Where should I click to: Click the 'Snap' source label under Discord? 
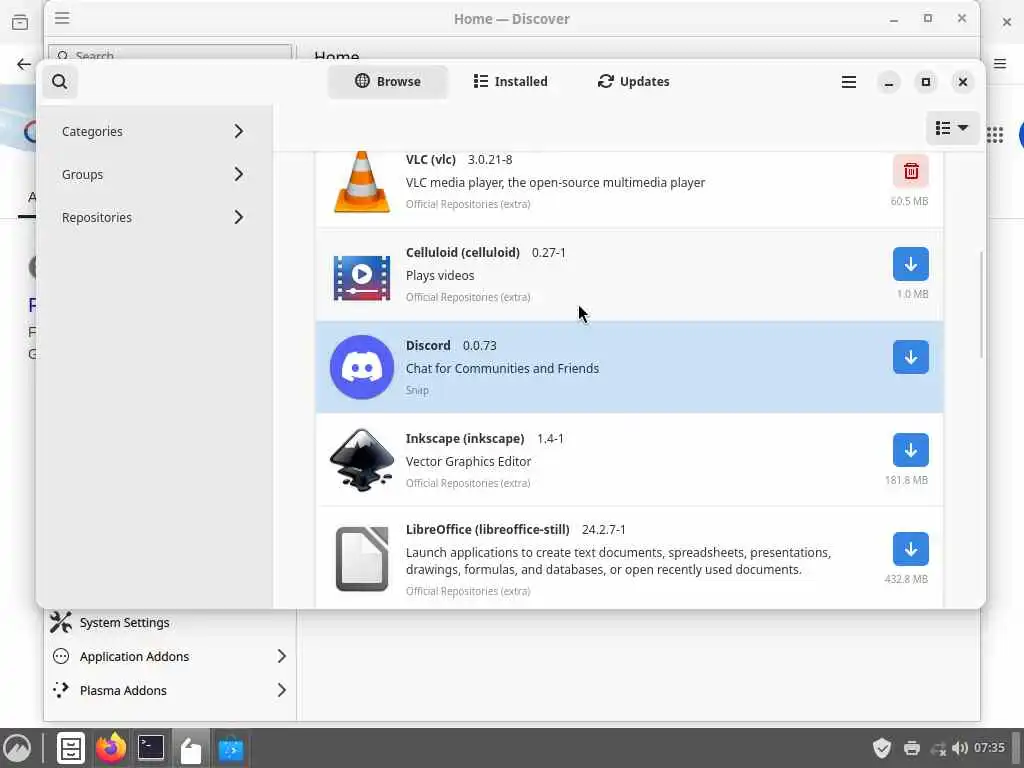click(x=417, y=391)
